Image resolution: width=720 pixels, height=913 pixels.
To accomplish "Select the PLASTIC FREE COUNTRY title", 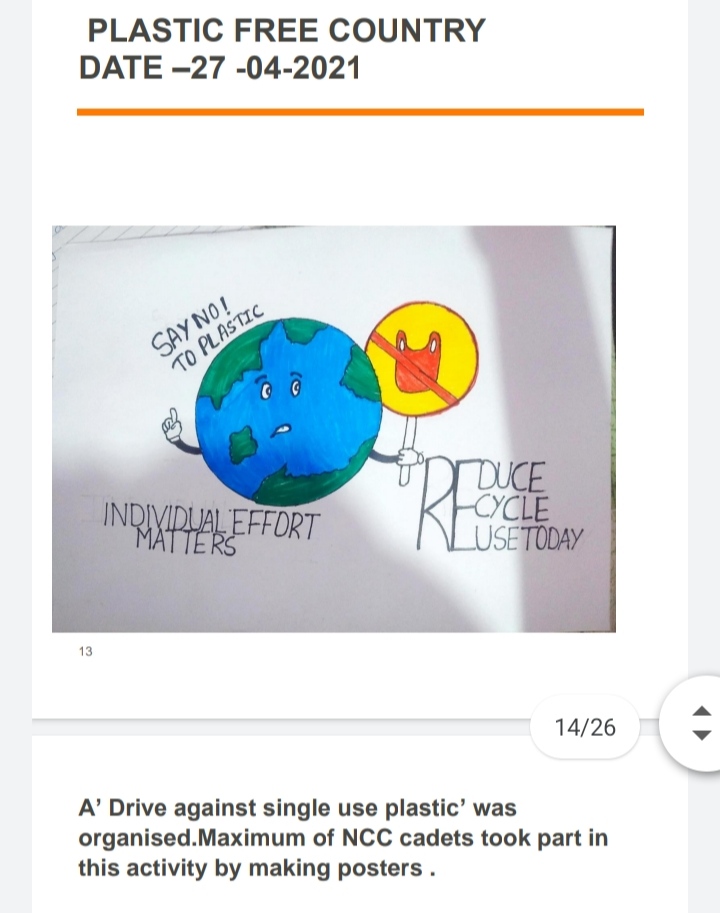I will 286,30.
